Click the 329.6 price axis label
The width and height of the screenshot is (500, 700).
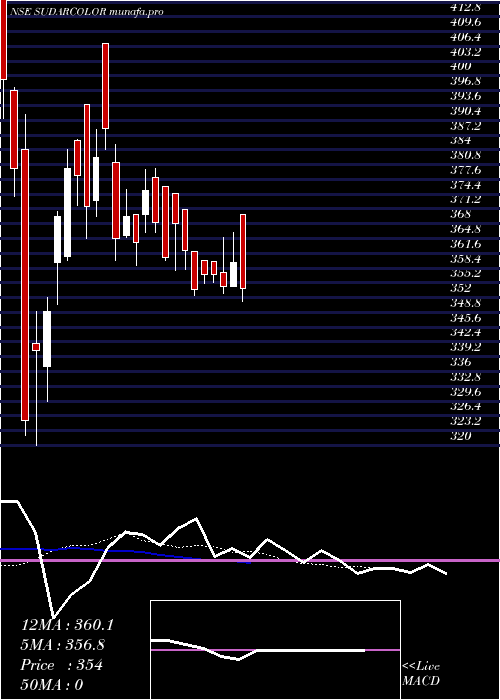465,392
